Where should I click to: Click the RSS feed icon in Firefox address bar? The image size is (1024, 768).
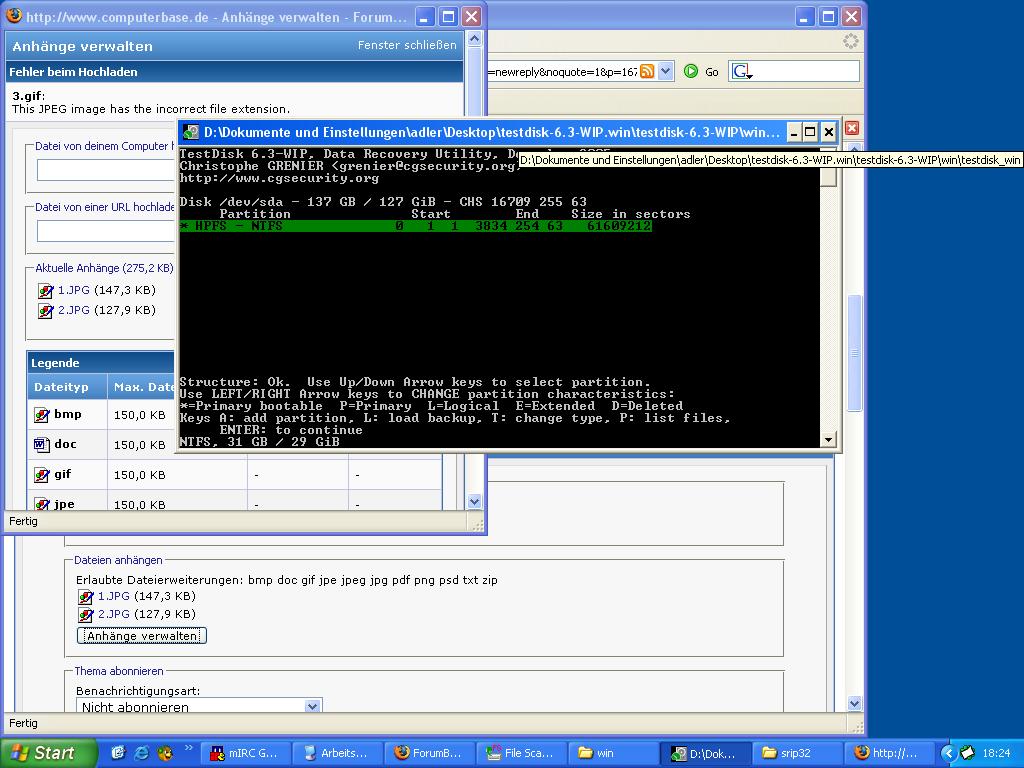pyautogui.click(x=647, y=71)
